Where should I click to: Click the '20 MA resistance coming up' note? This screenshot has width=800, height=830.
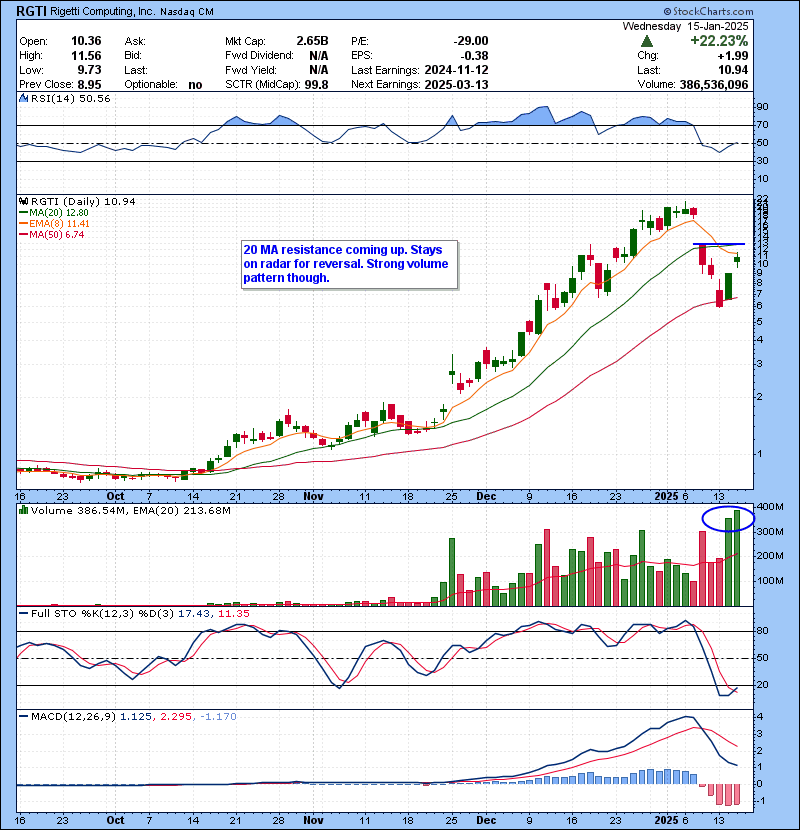(x=349, y=264)
